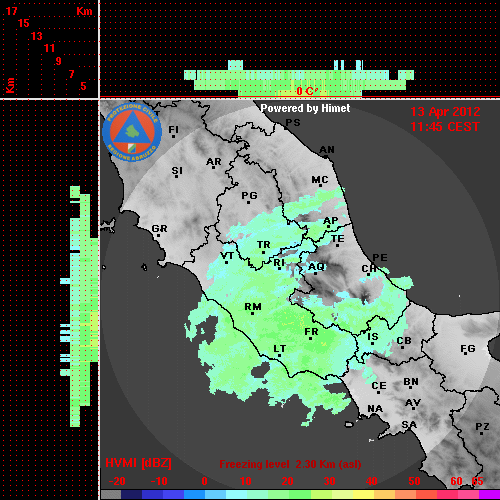Select the PE city label on the coast
Screen dimensions: 500x500
click(380, 257)
